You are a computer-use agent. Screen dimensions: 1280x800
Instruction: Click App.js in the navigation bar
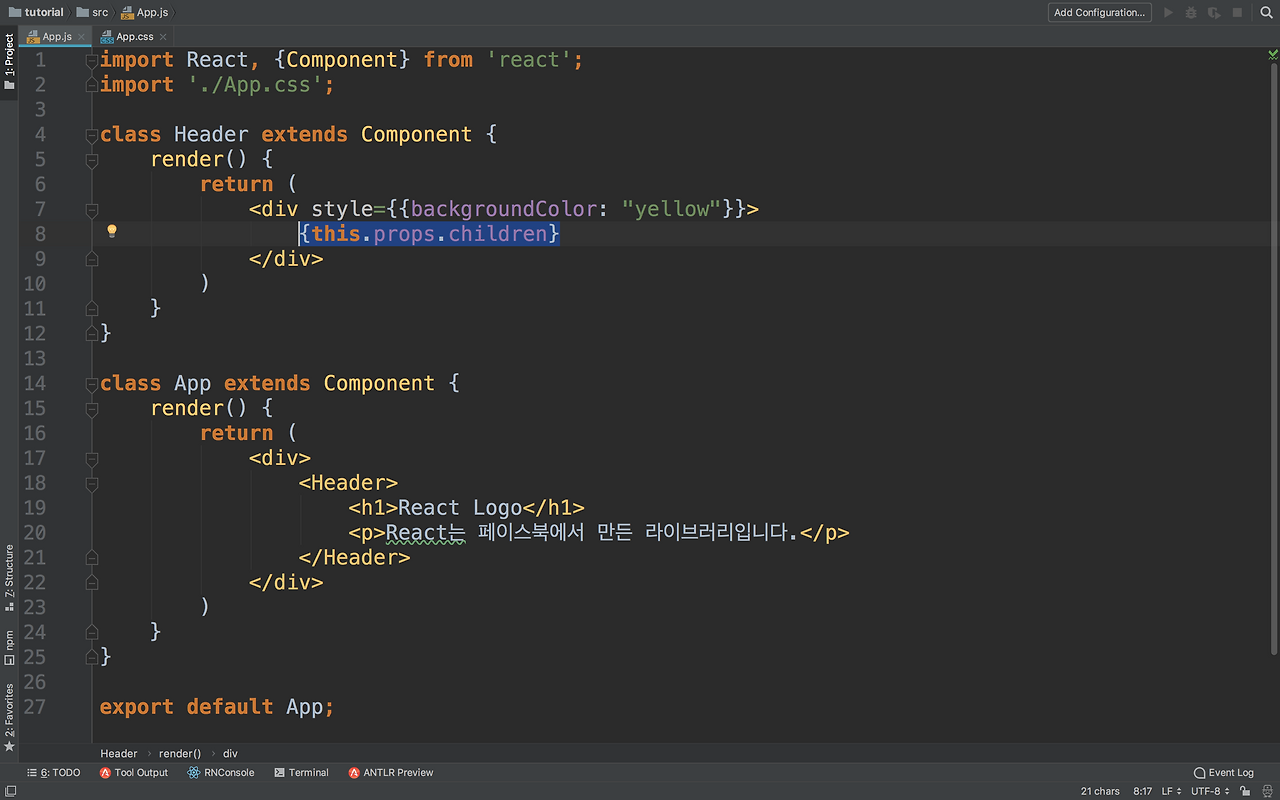click(145, 12)
